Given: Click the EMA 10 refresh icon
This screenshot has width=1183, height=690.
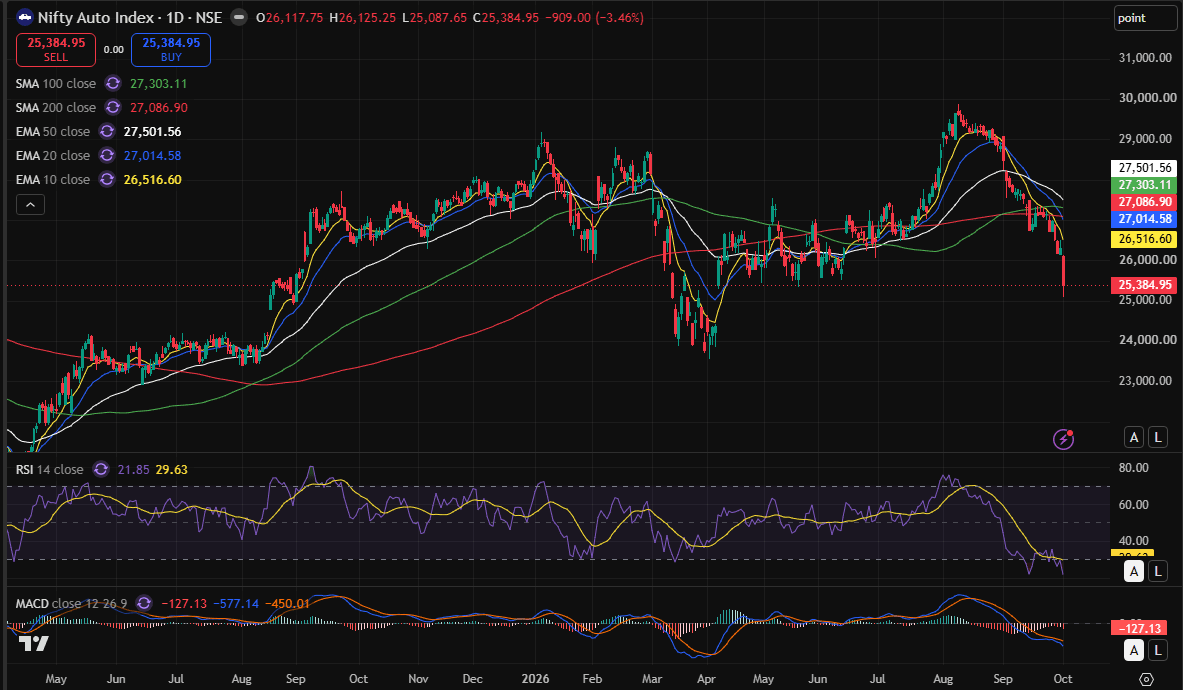Looking at the screenshot, I should [x=107, y=180].
